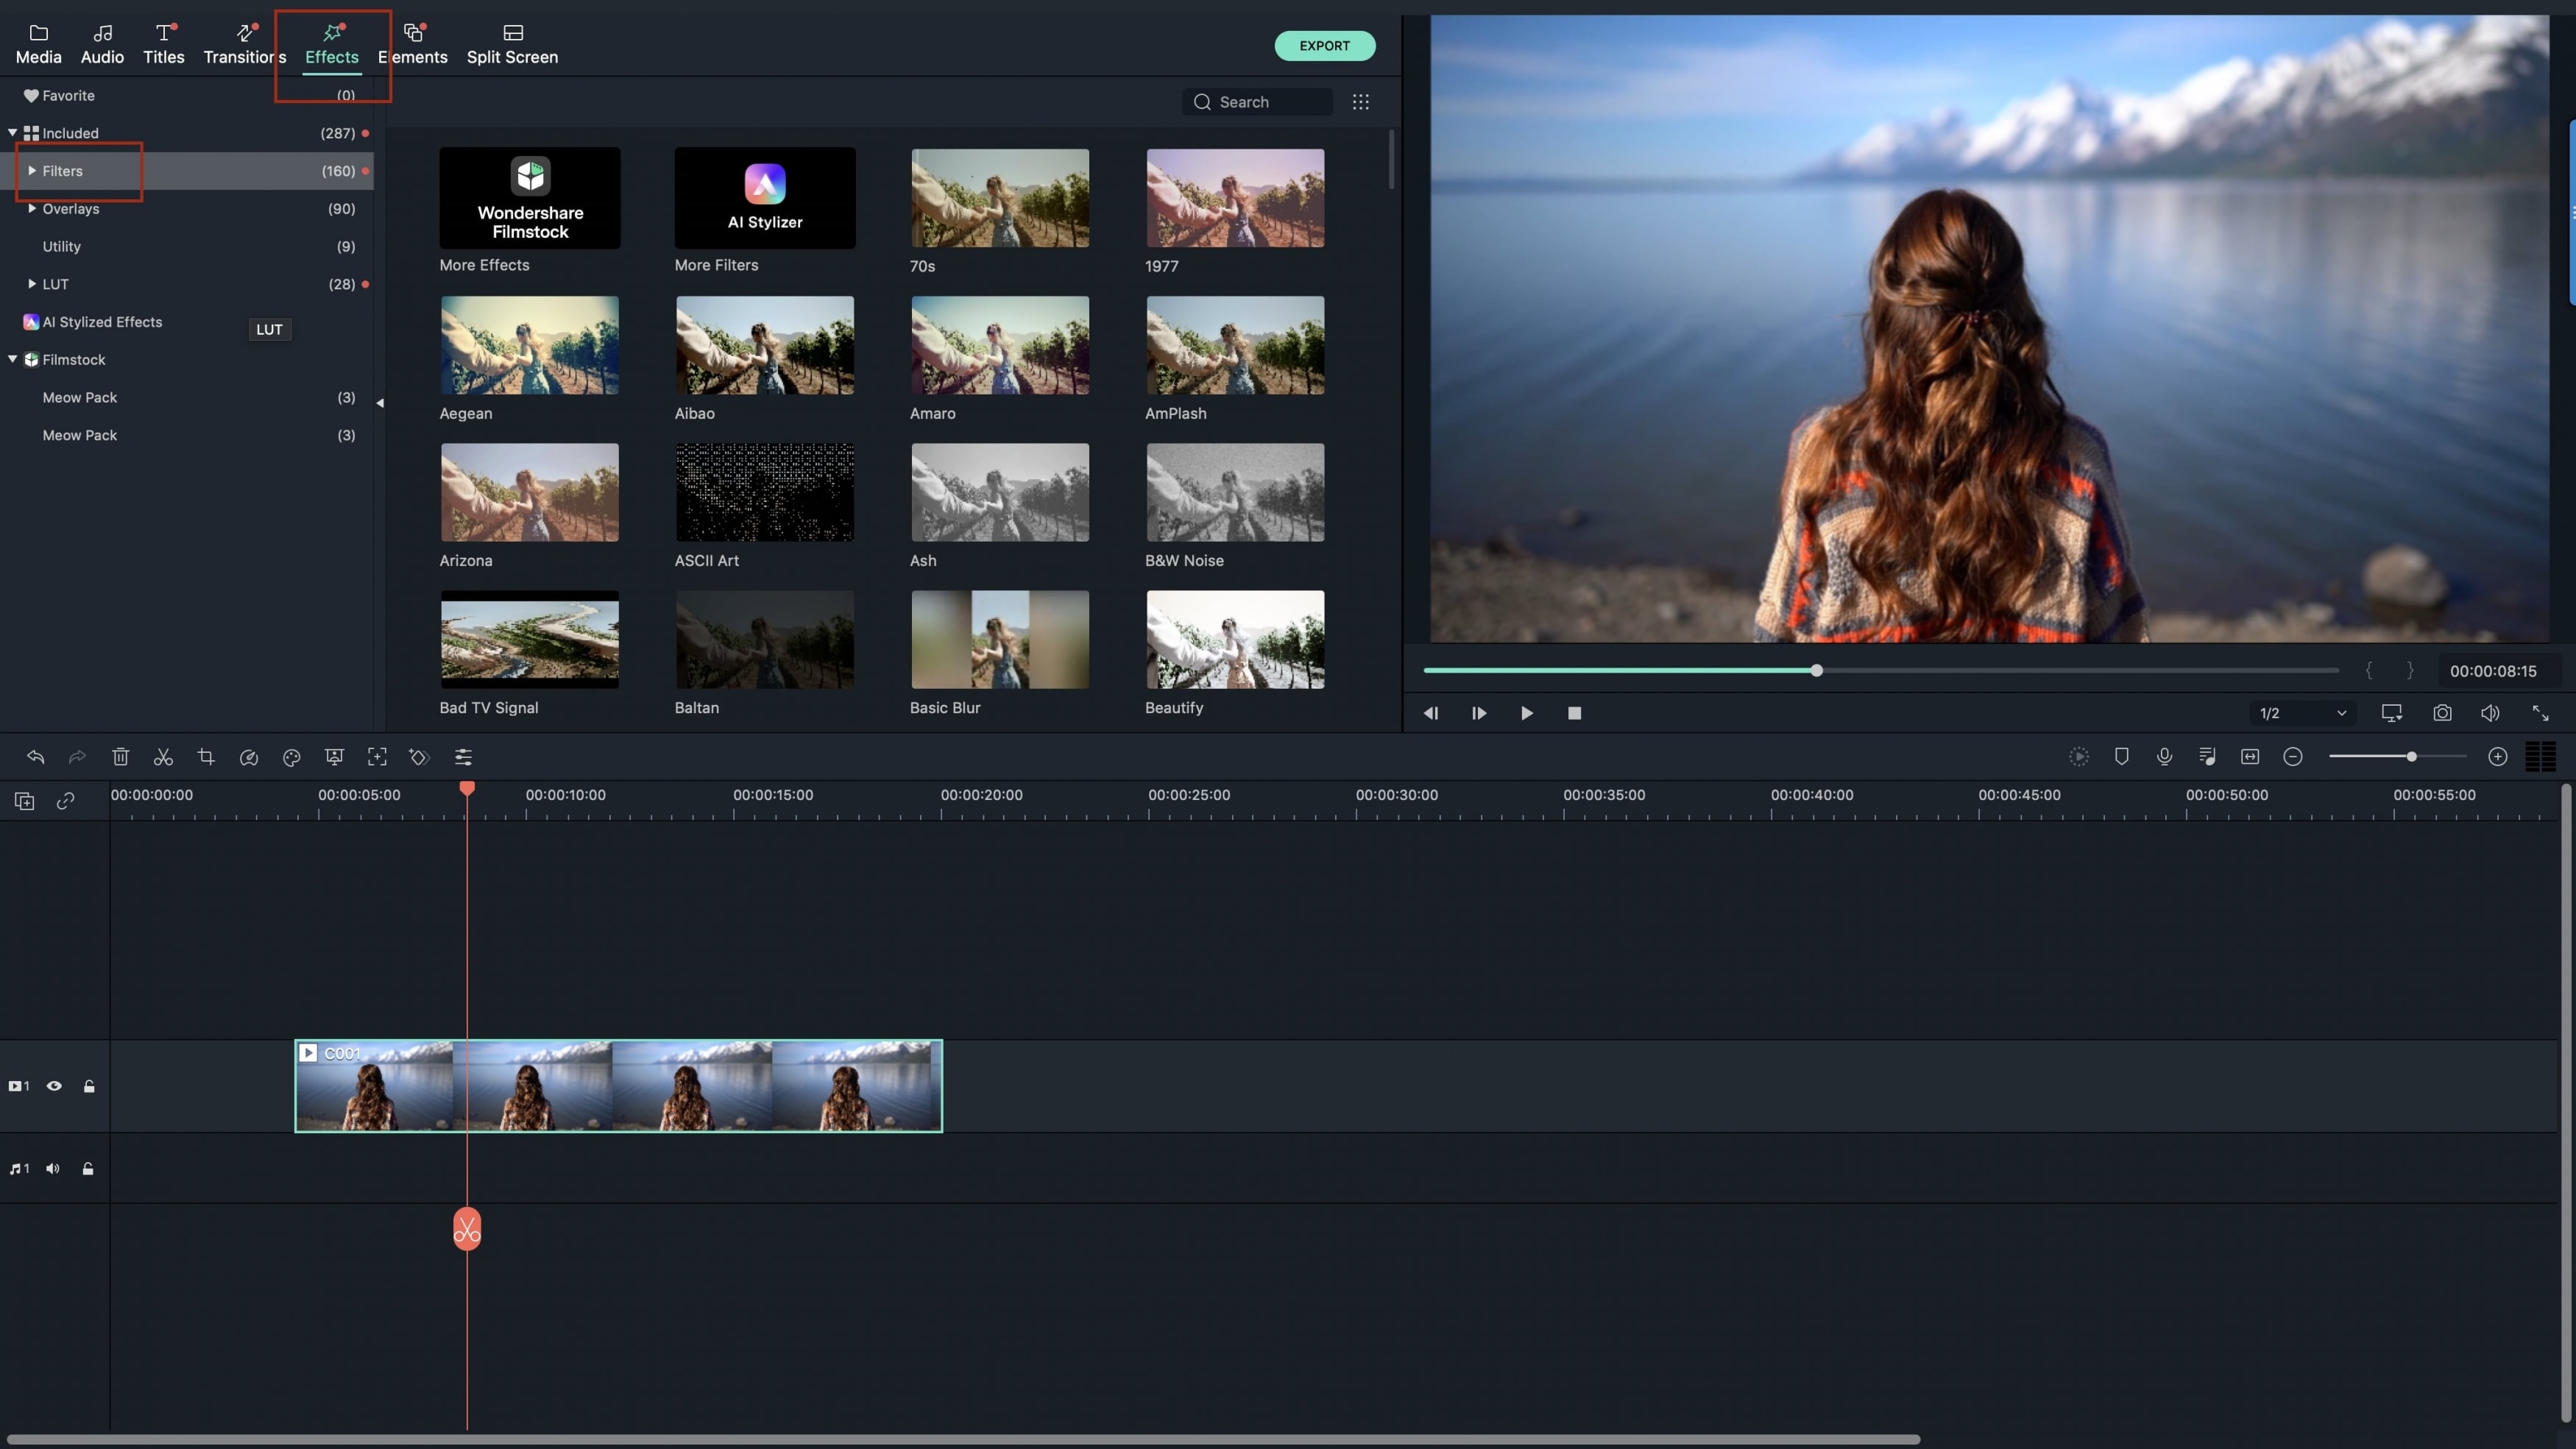
Task: Toggle the lock icon on audio track
Action: [x=87, y=1168]
